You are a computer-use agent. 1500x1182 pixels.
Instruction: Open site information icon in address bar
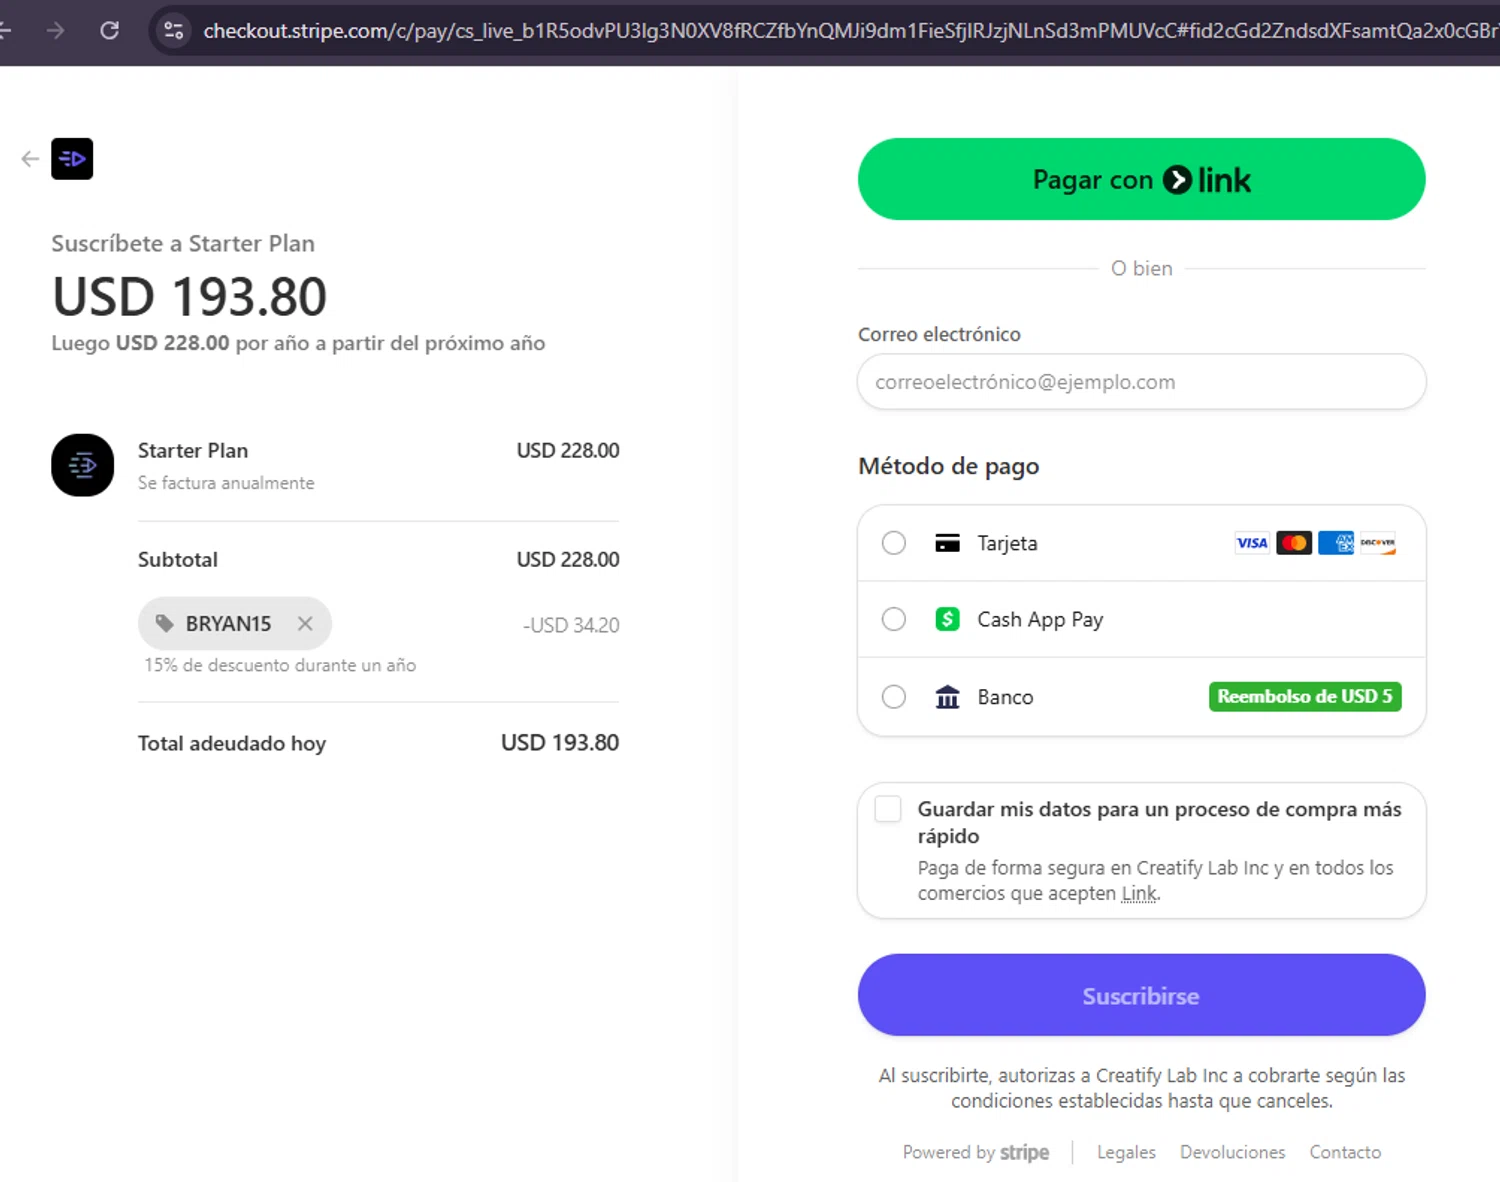point(174,31)
